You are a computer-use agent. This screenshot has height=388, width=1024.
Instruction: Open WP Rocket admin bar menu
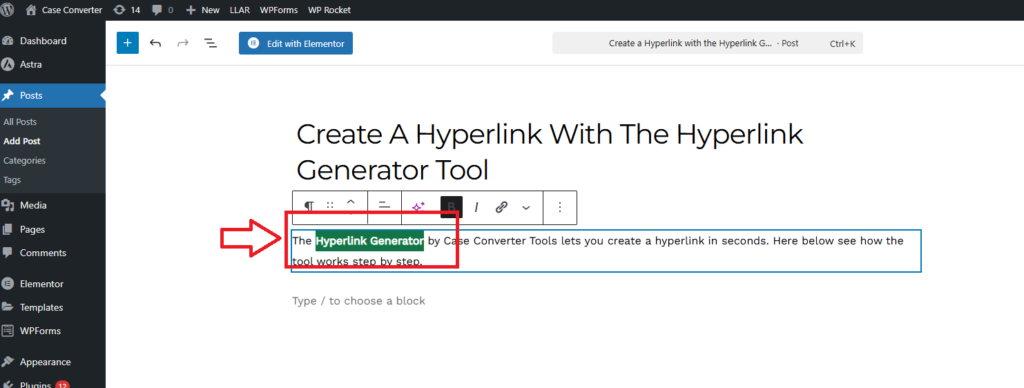tap(329, 10)
